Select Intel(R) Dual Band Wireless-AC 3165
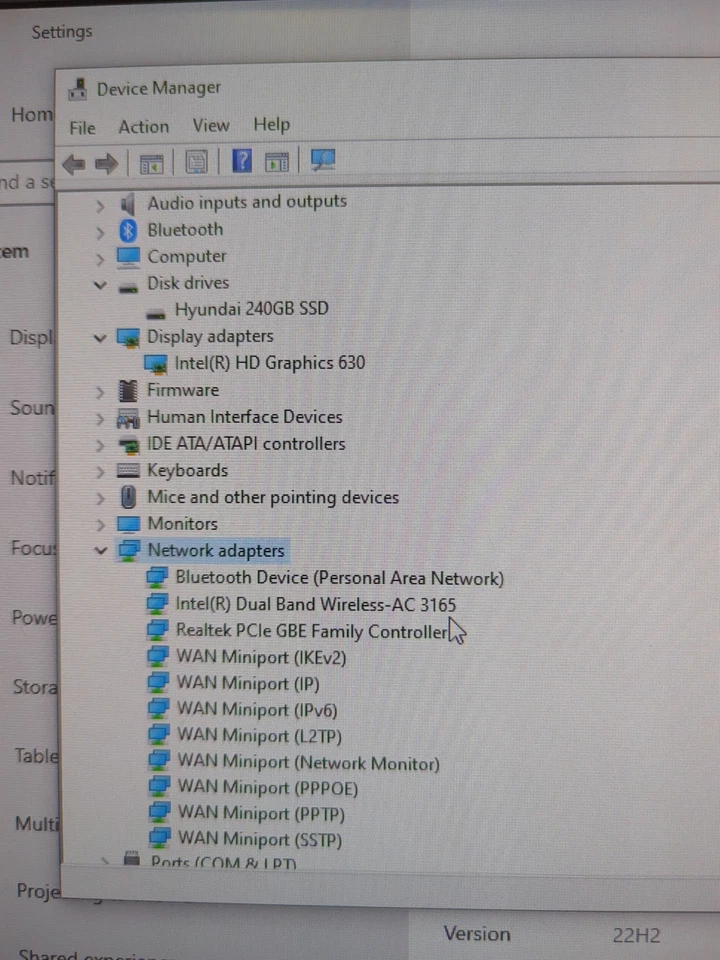This screenshot has height=960, width=720. click(x=316, y=605)
